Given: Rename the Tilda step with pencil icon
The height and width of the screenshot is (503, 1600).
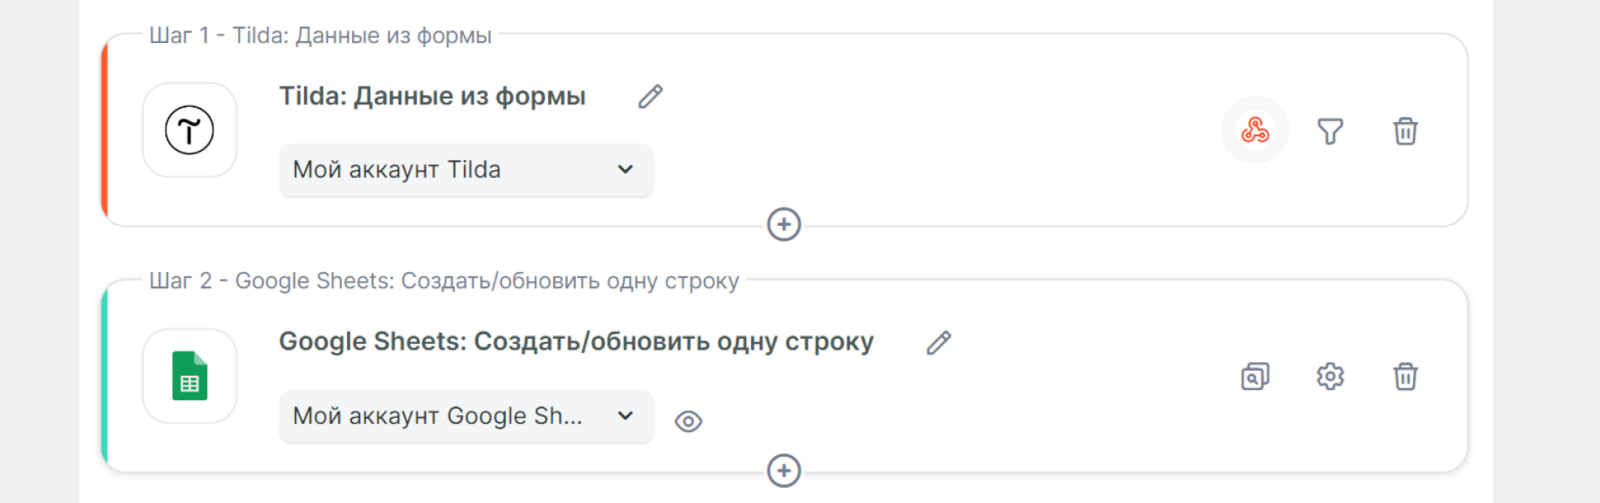Looking at the screenshot, I should pyautogui.click(x=650, y=97).
